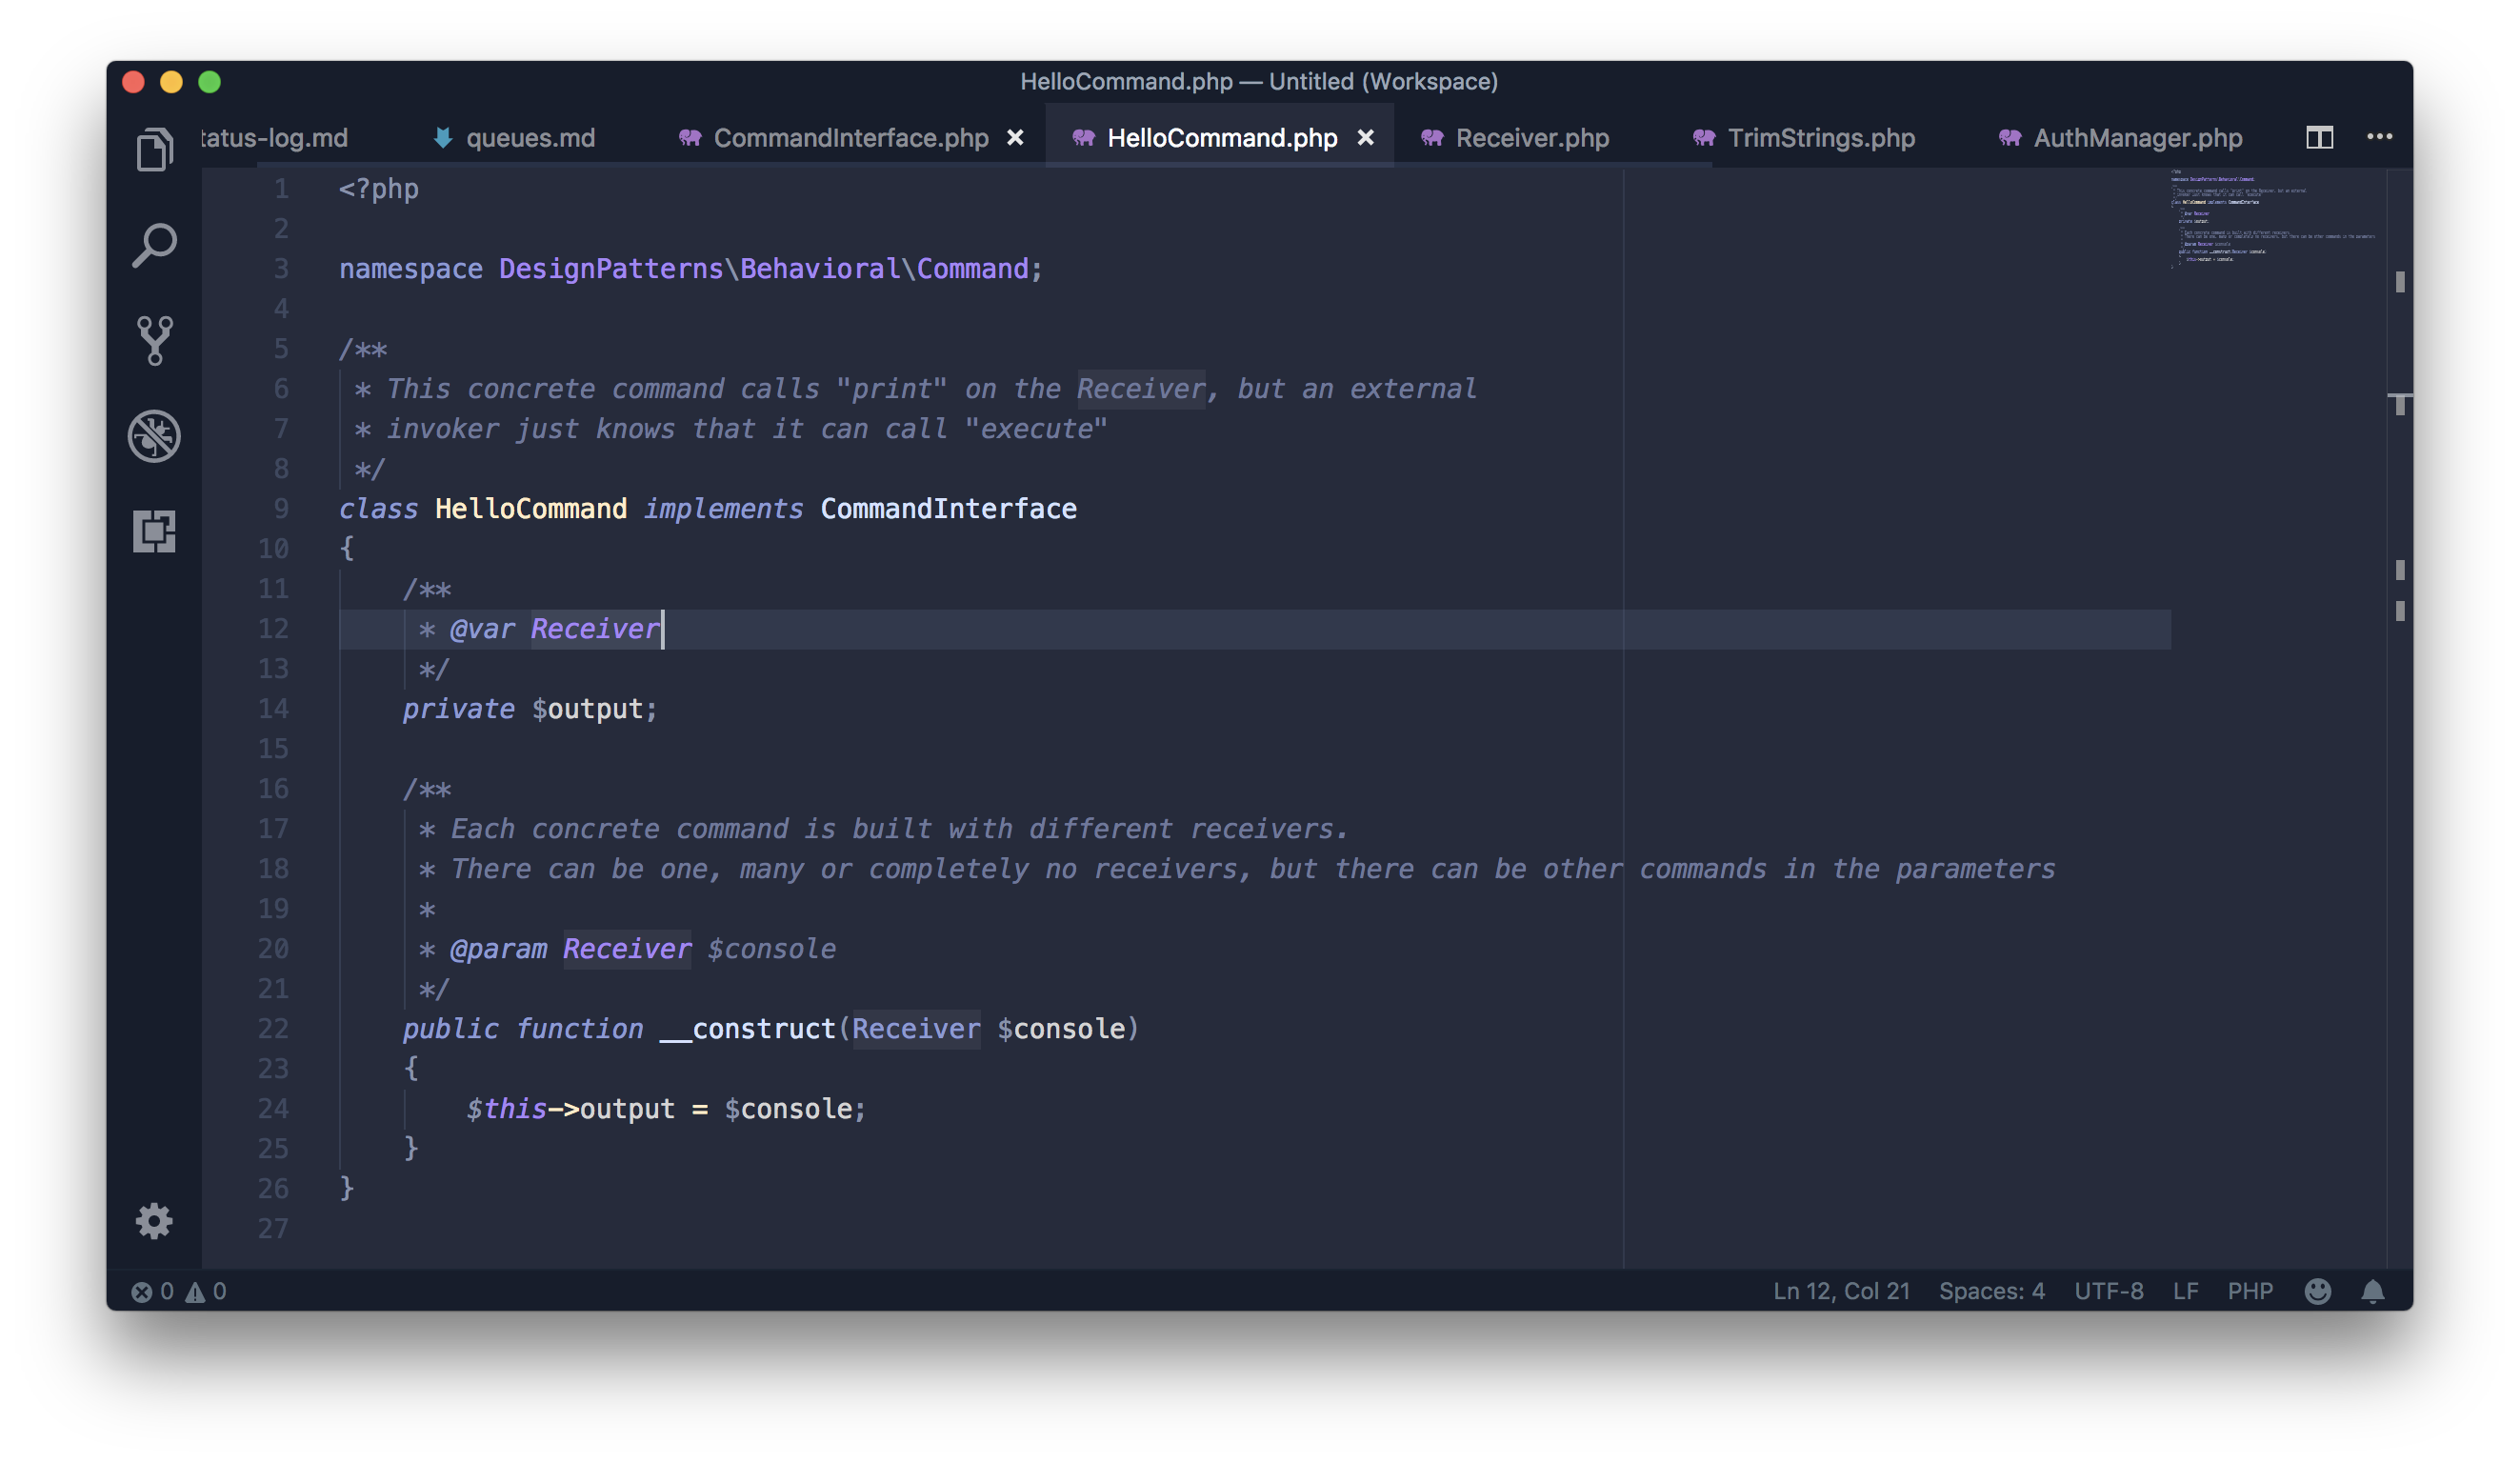Open the Source Control view
The height and width of the screenshot is (1463, 2520).
coord(155,340)
